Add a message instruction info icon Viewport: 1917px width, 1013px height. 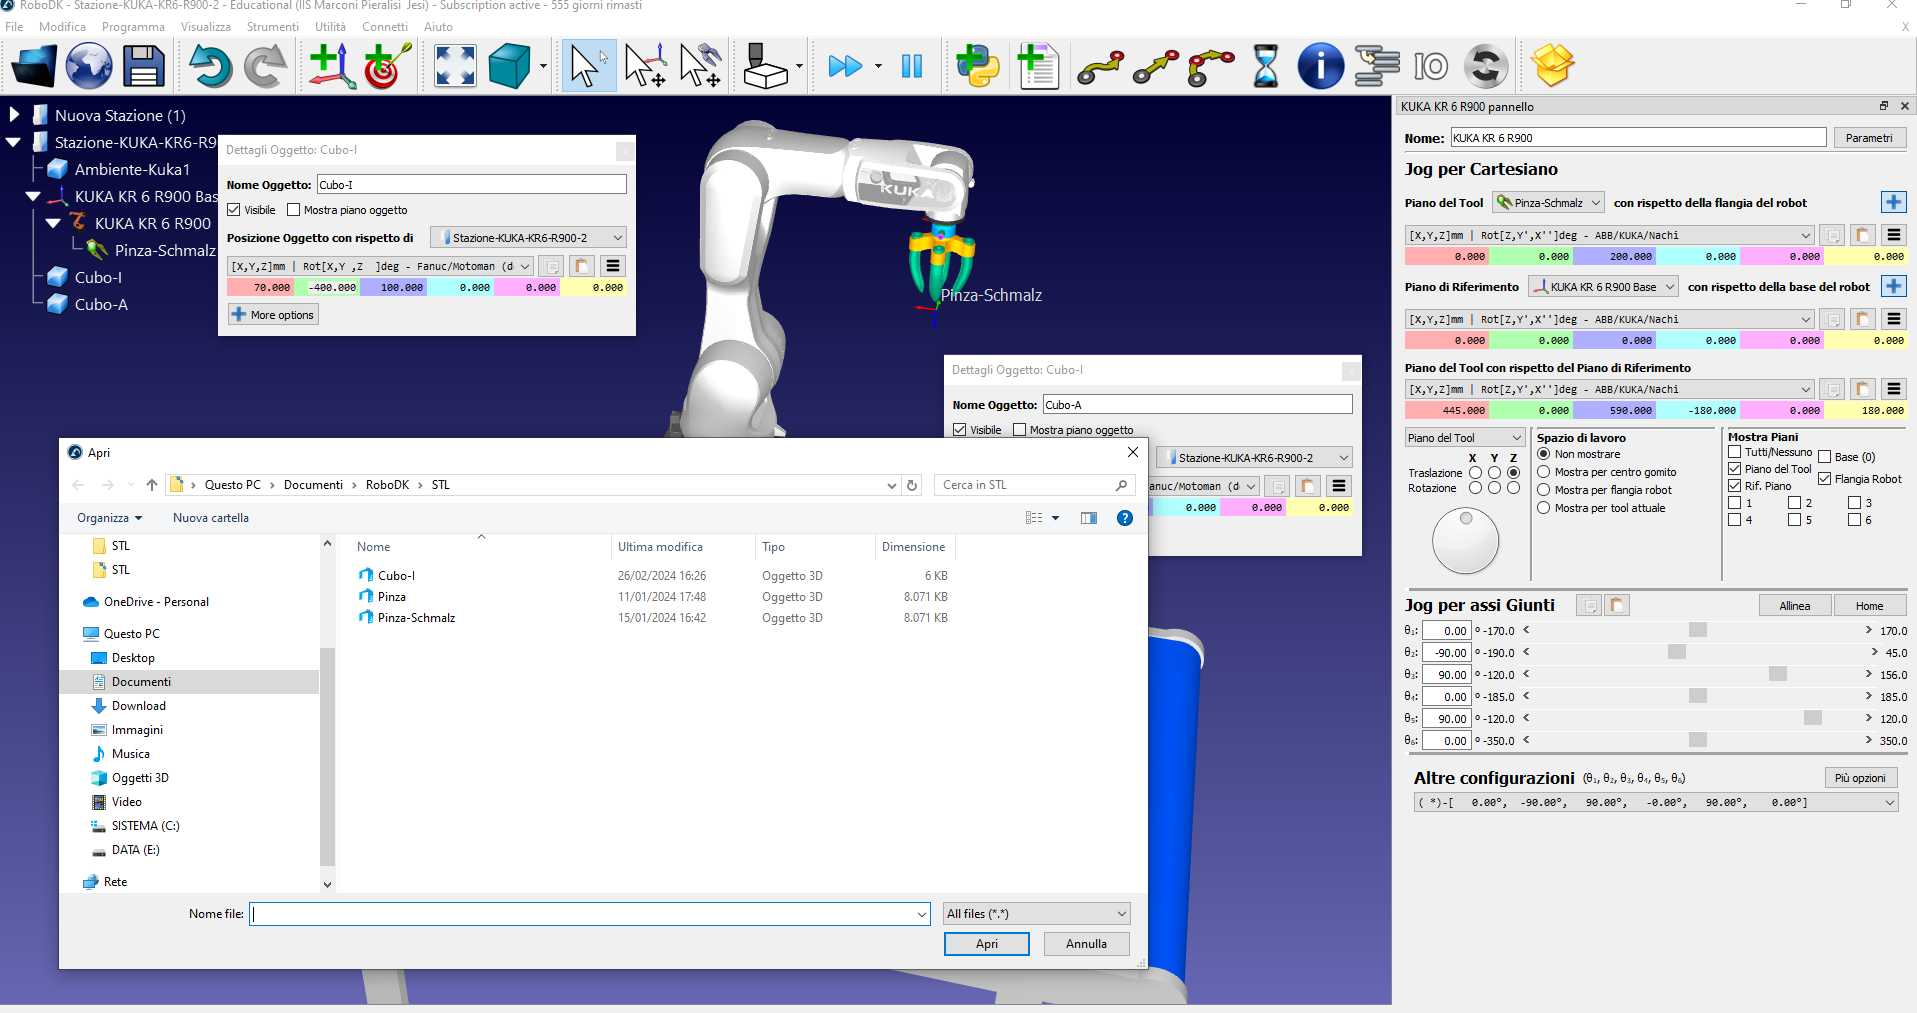click(x=1321, y=66)
